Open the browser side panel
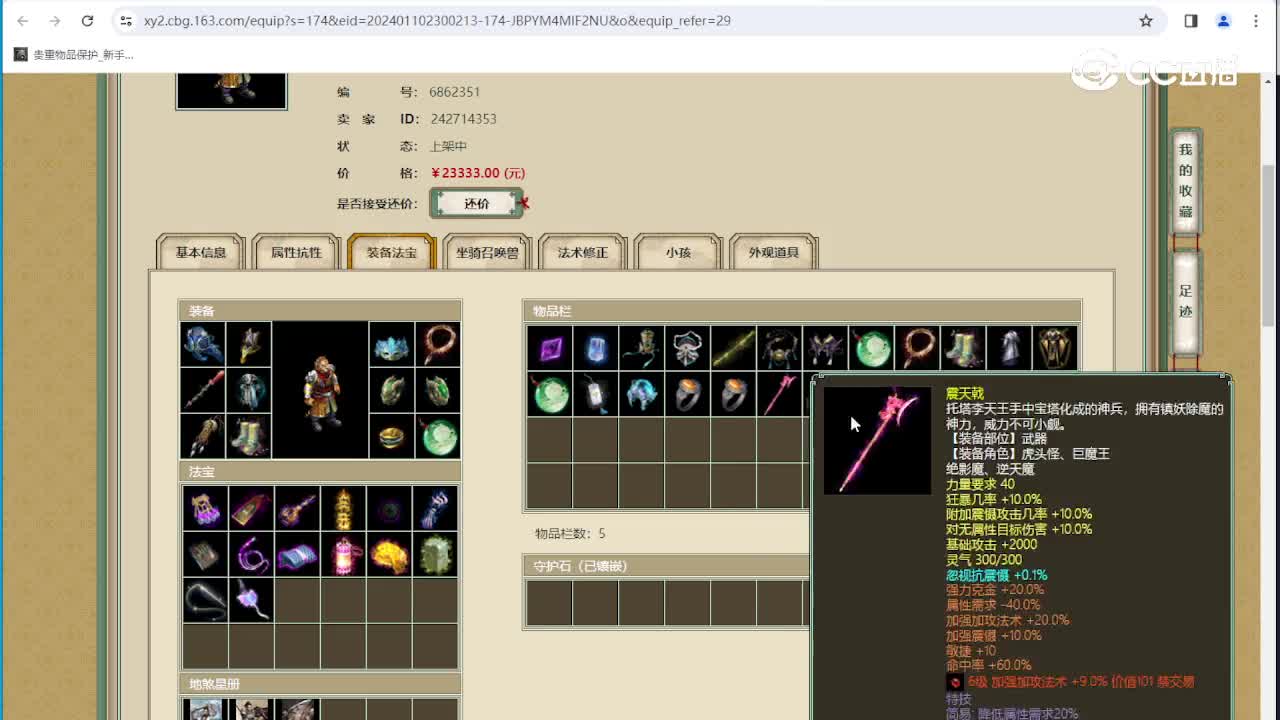The image size is (1280, 720). [1191, 20]
